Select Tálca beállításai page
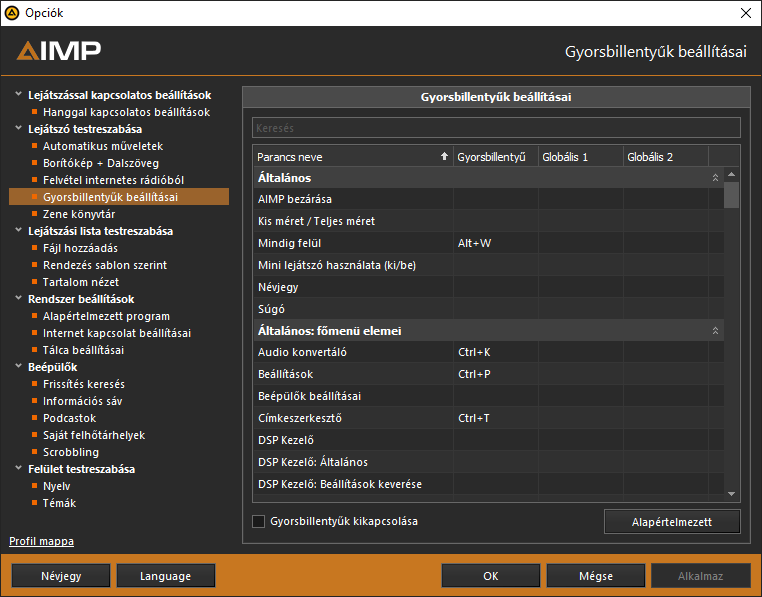Image resolution: width=762 pixels, height=597 pixels. coord(83,351)
